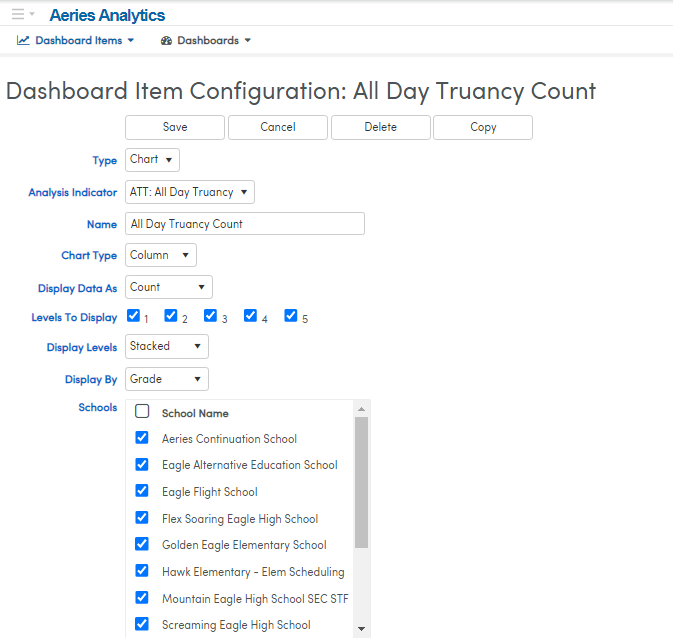Screen dimensions: 673x638
Task: Uncheck level 5 checkbox
Action: click(291, 316)
